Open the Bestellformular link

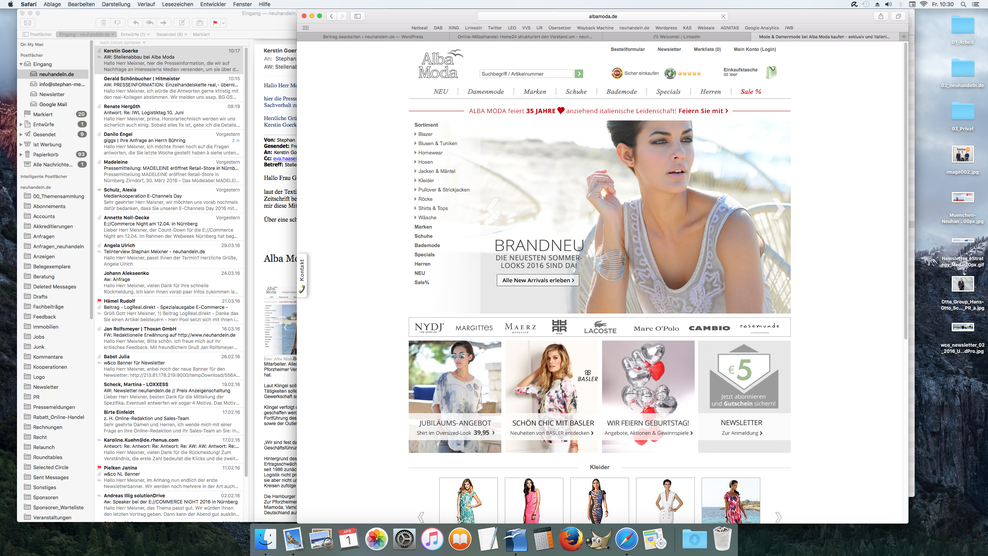click(x=627, y=49)
